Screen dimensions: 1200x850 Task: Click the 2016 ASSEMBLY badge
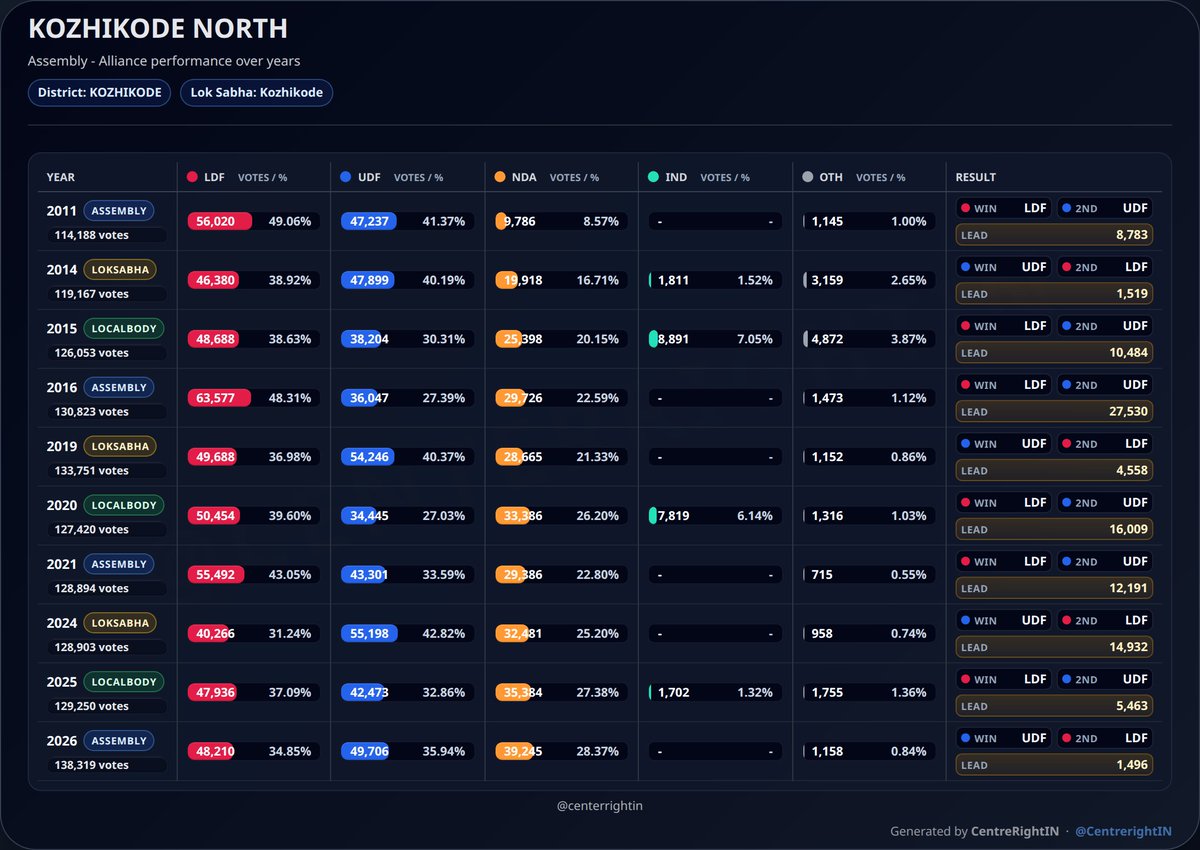119,387
